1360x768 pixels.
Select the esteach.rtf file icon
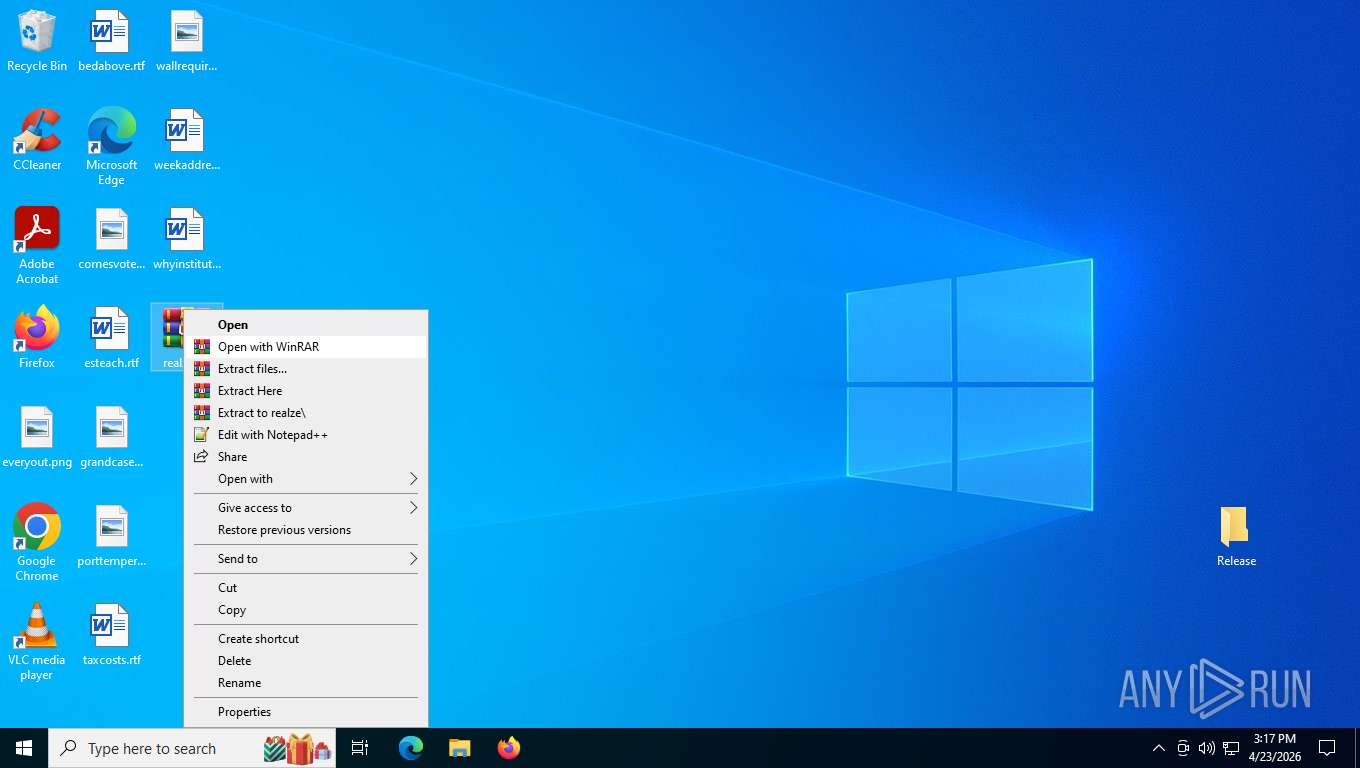click(x=111, y=338)
